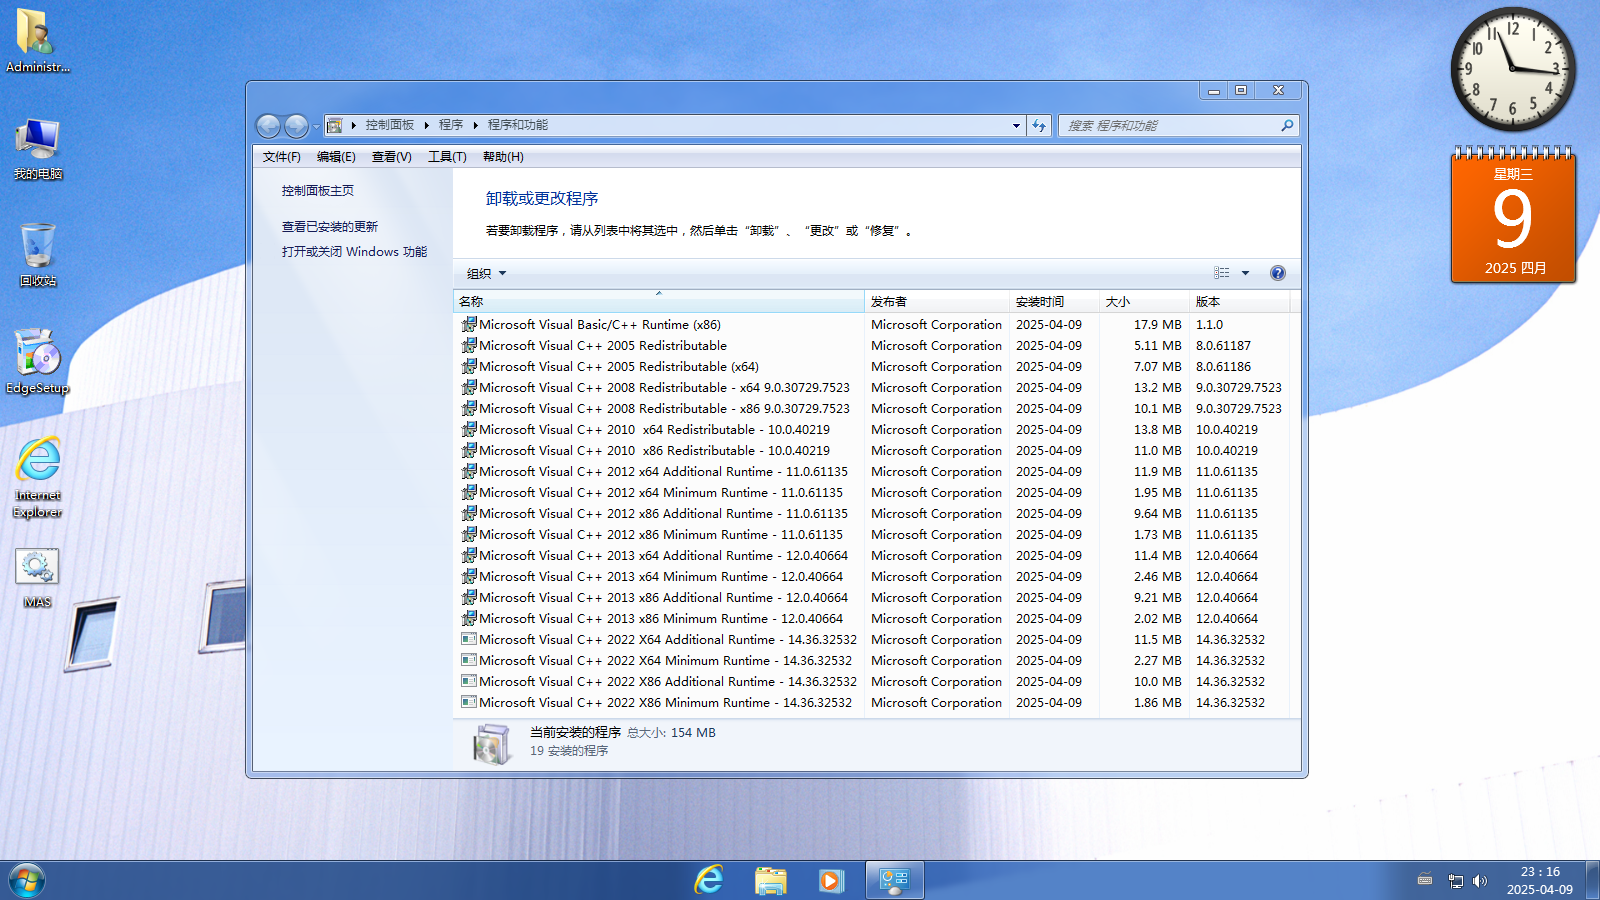Click the volume speaker tray icon
Image resolution: width=1600 pixels, height=900 pixels.
click(1480, 881)
